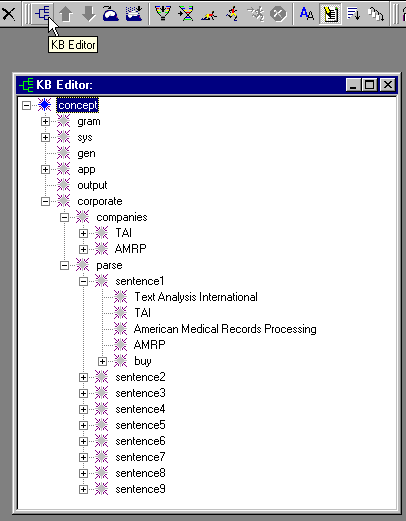The image size is (406, 521).
Task: Open the KB Editor toolbar button
Action: click(x=42, y=14)
